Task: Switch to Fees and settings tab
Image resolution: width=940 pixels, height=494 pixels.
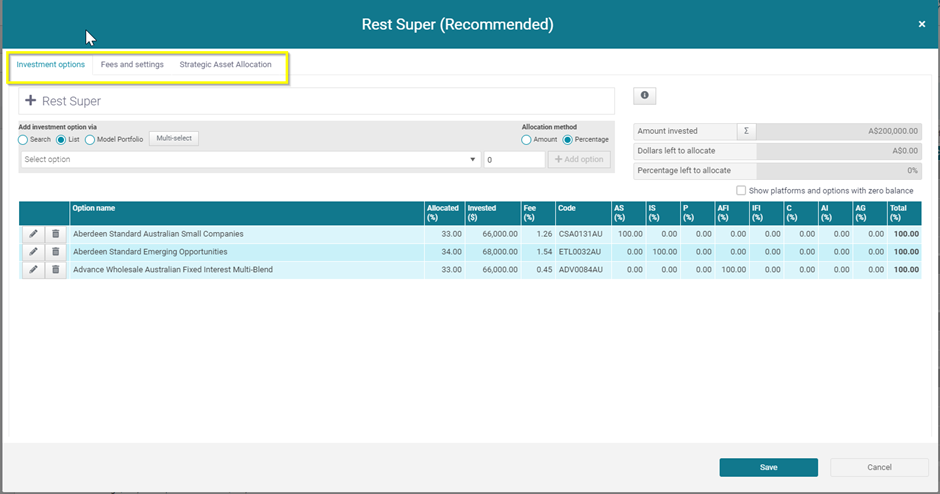Action: (x=132, y=64)
